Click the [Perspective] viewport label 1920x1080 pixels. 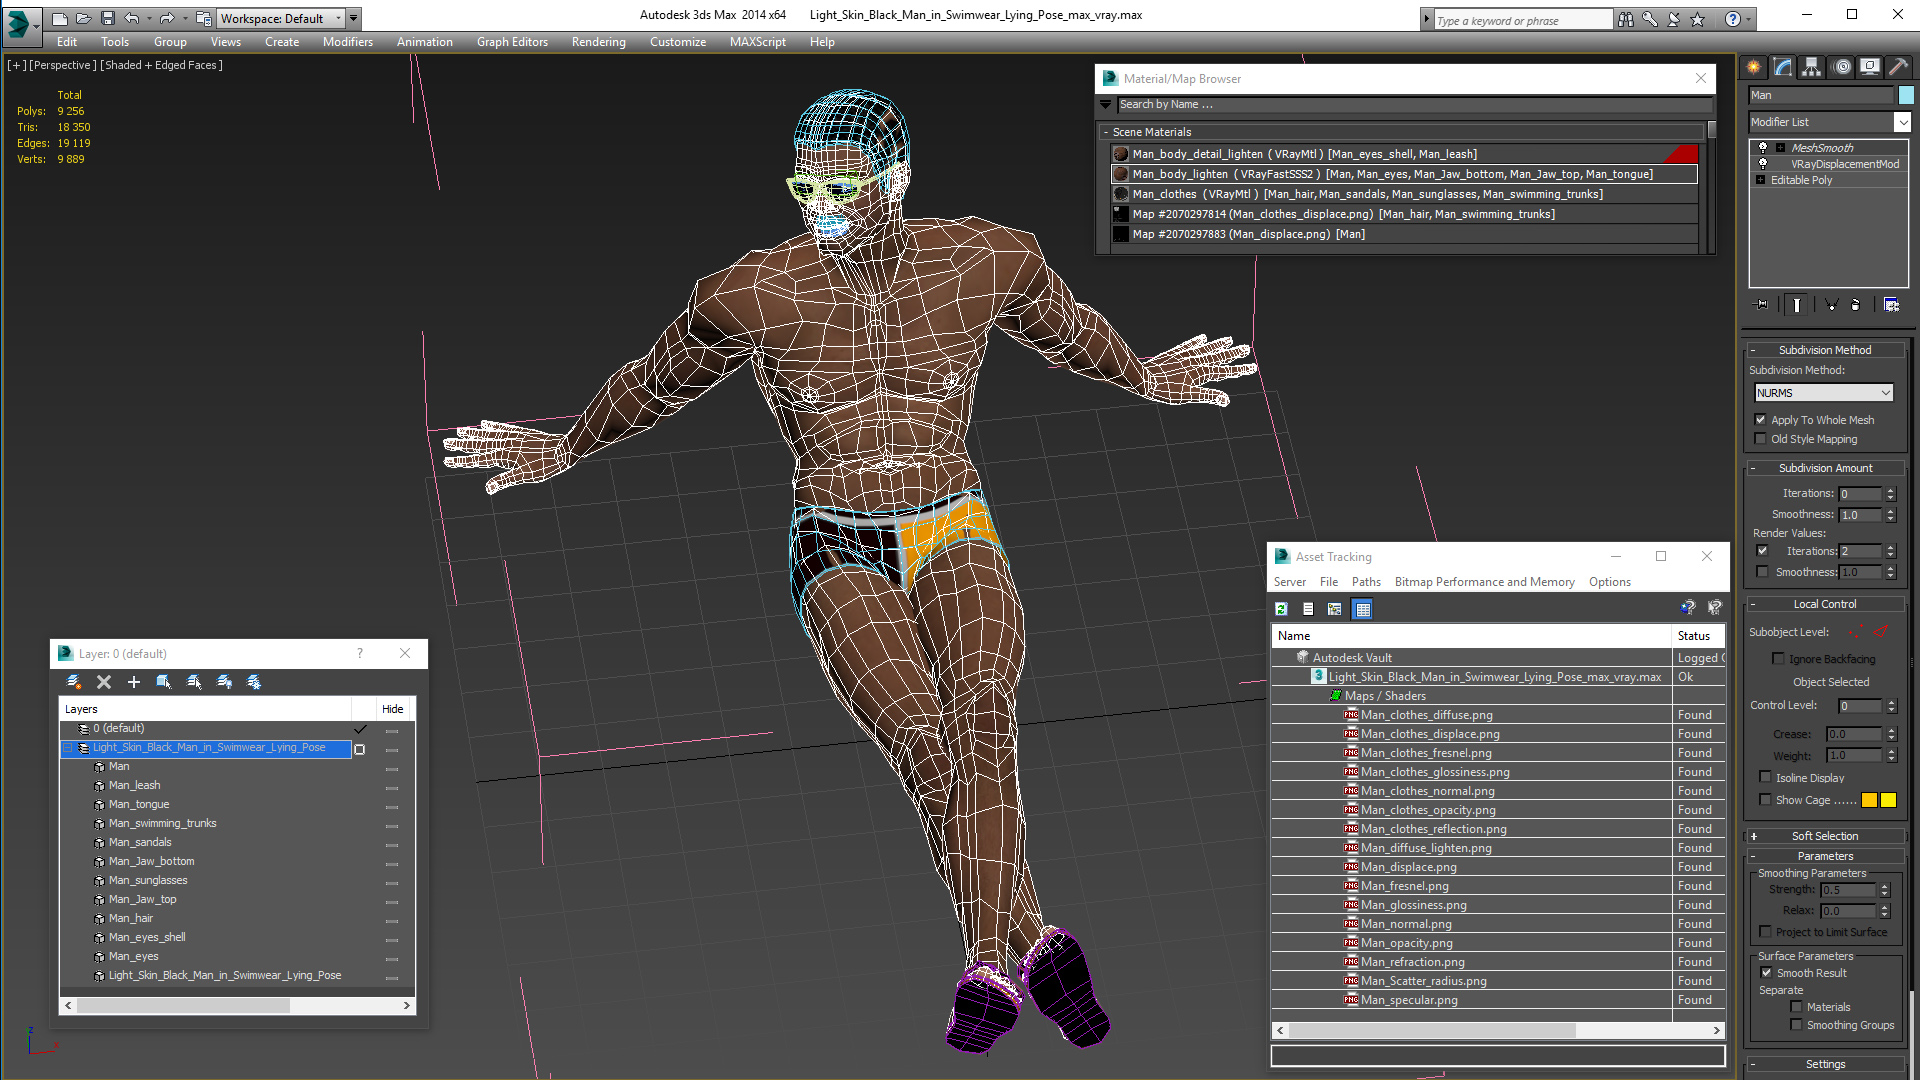(x=63, y=65)
